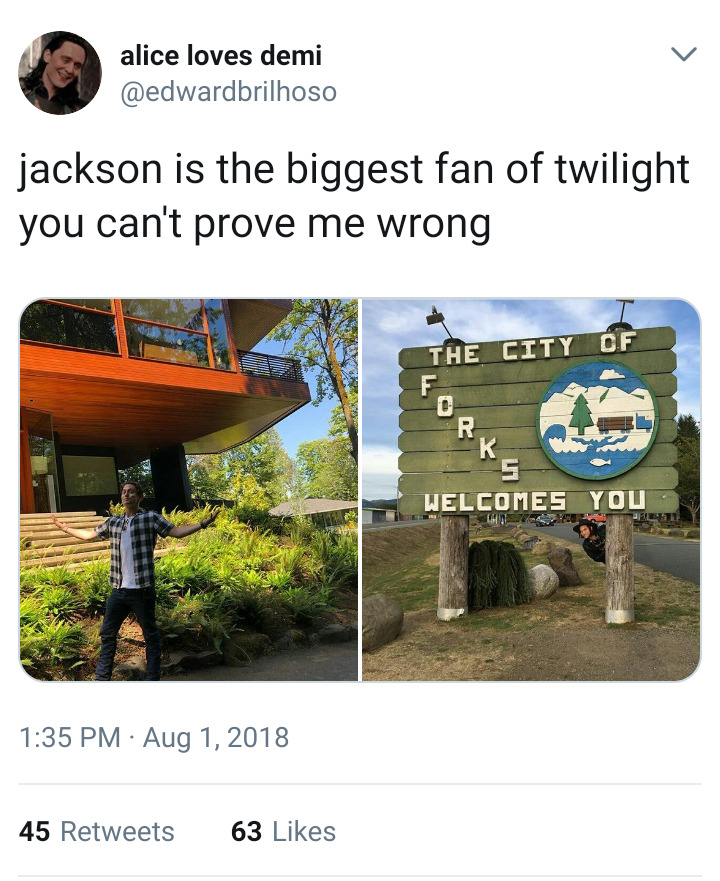Click the circular emblem on the Forks sign
This screenshot has width=720, height=881.
click(x=597, y=420)
